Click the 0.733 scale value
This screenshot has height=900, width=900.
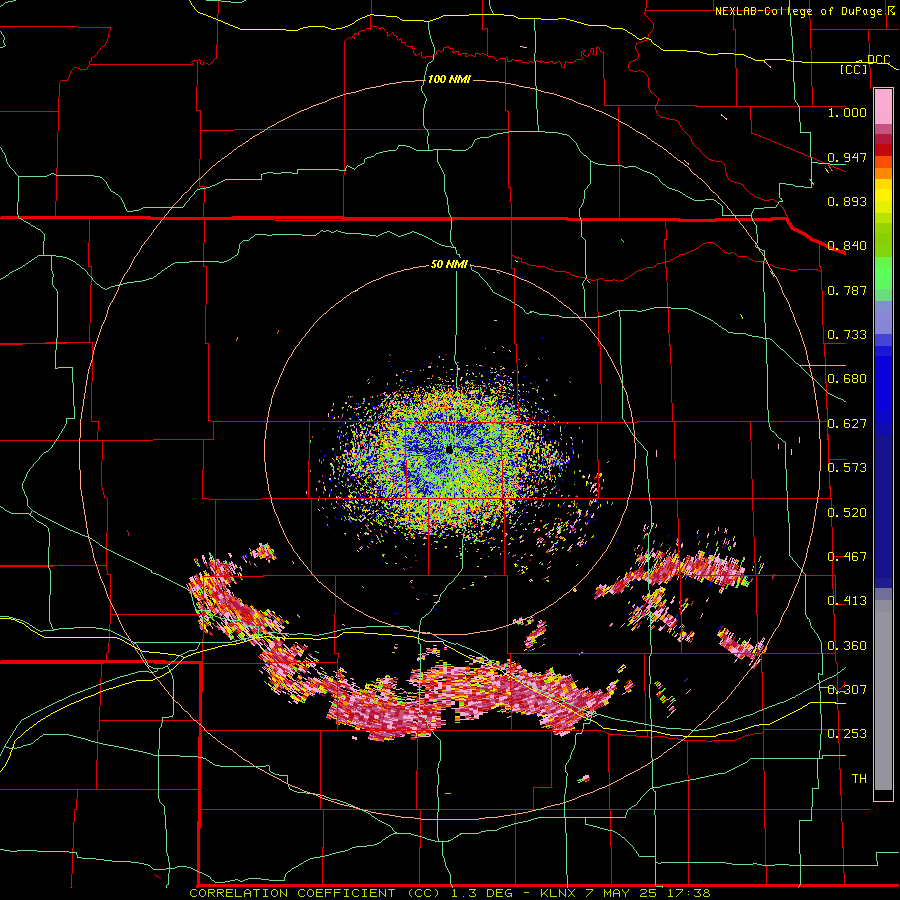(x=847, y=335)
